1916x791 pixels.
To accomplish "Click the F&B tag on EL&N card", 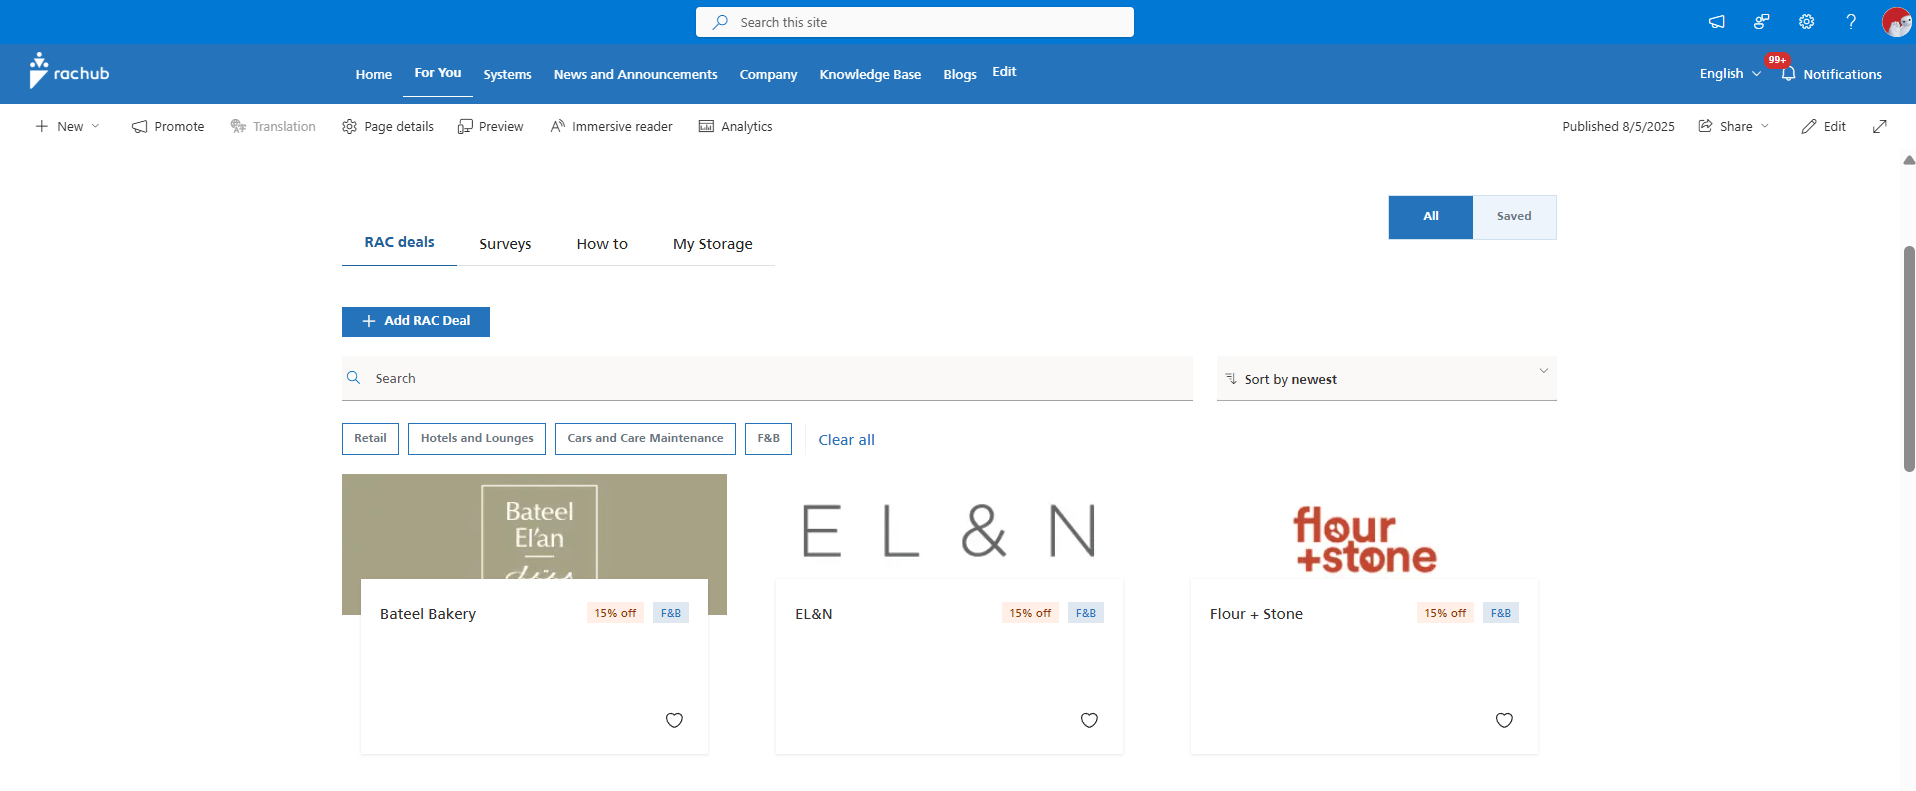I will coord(1086,613).
